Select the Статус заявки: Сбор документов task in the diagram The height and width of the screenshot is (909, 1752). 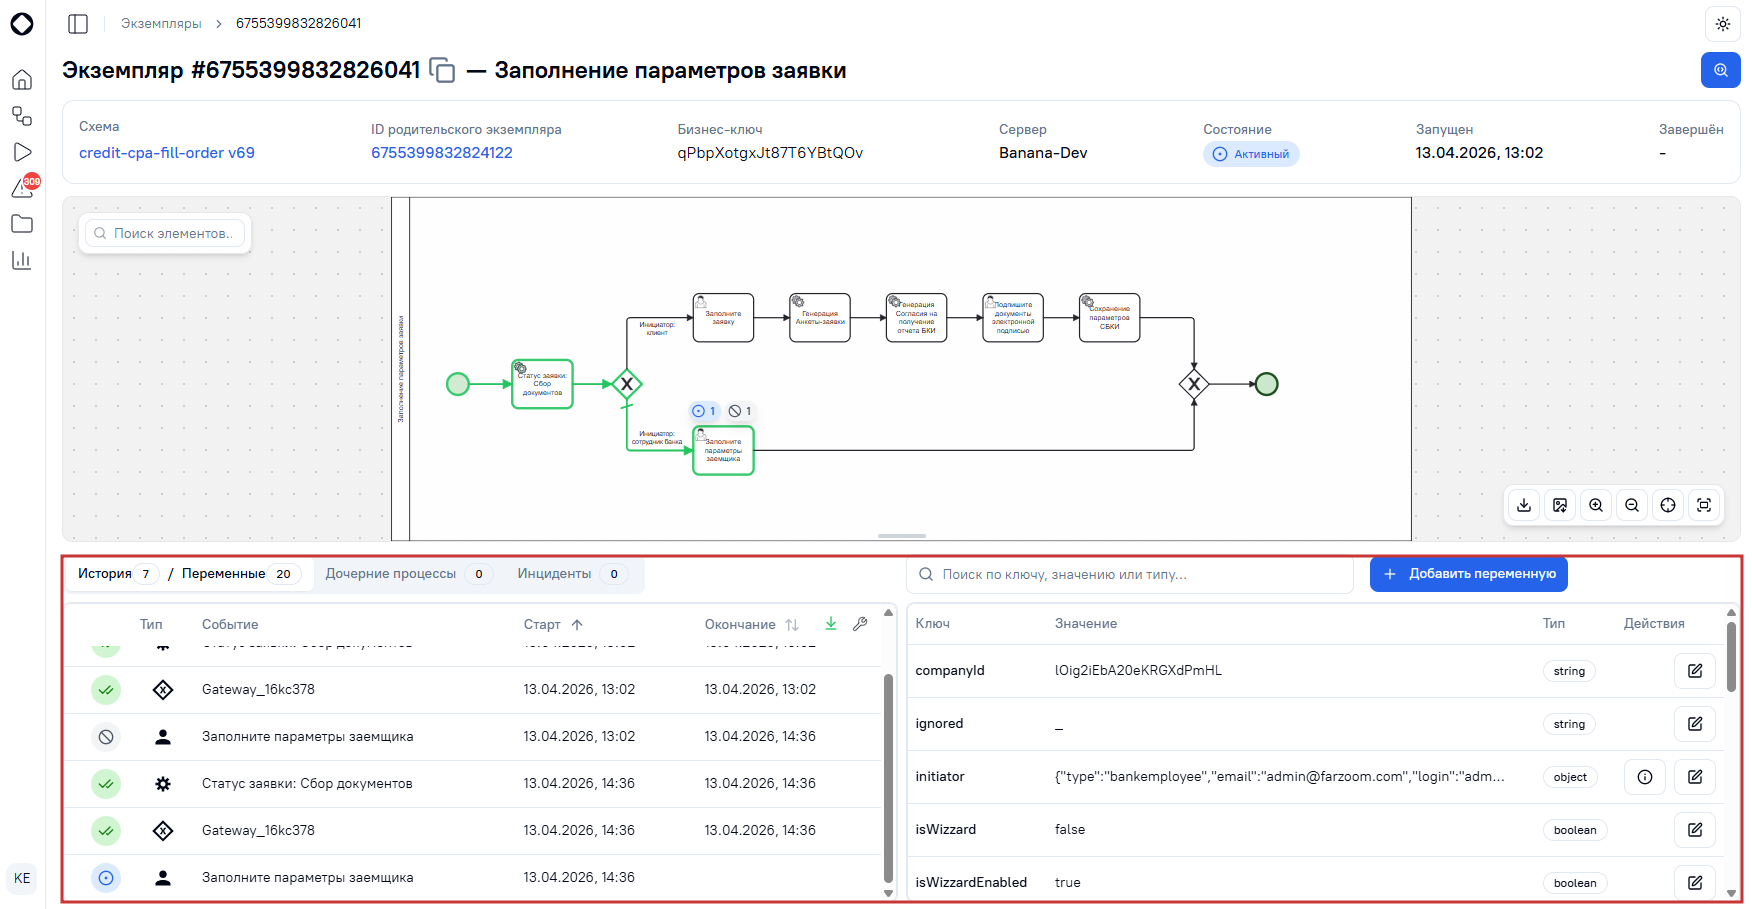pyautogui.click(x=542, y=384)
